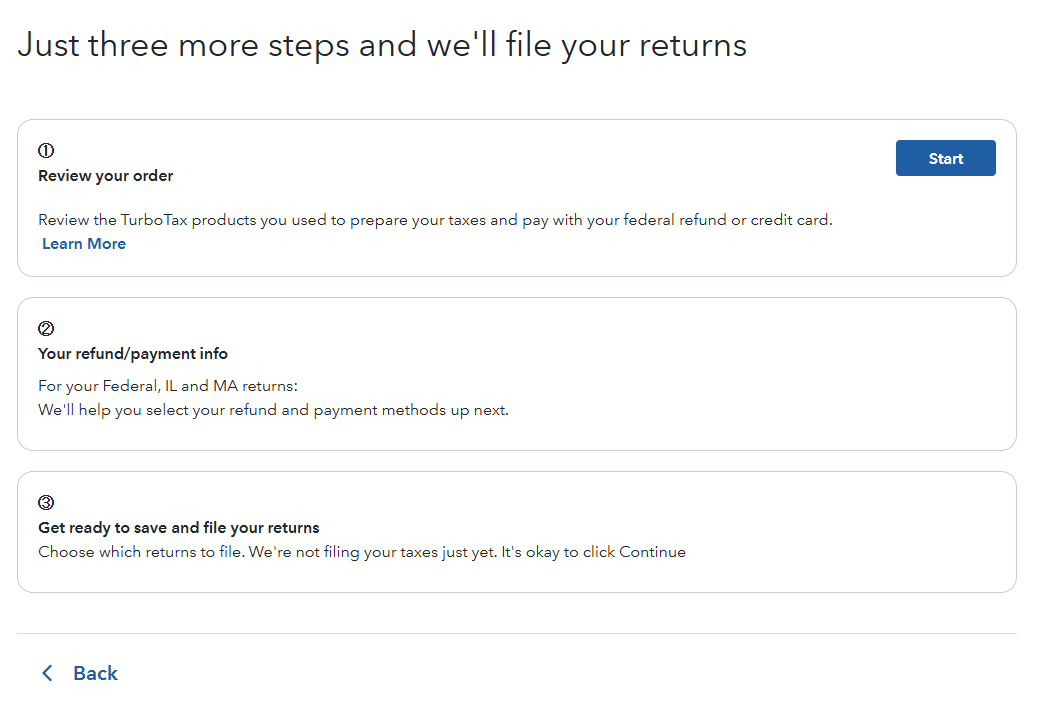Click the circled number 3 step icon

[46, 503]
